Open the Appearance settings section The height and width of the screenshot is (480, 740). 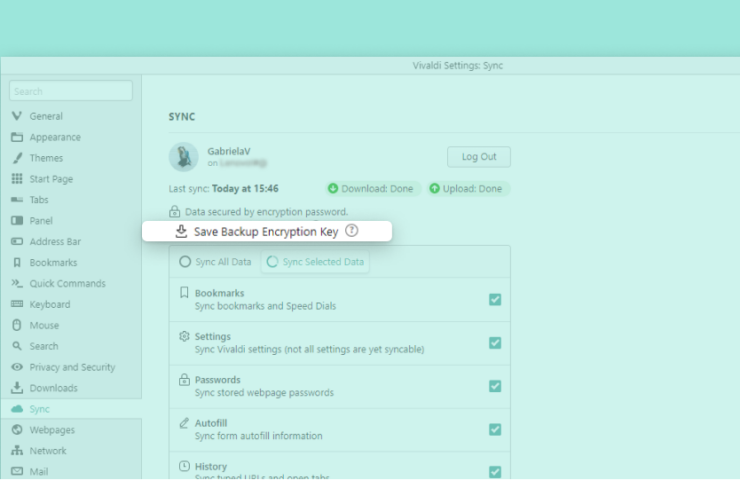coord(71,137)
